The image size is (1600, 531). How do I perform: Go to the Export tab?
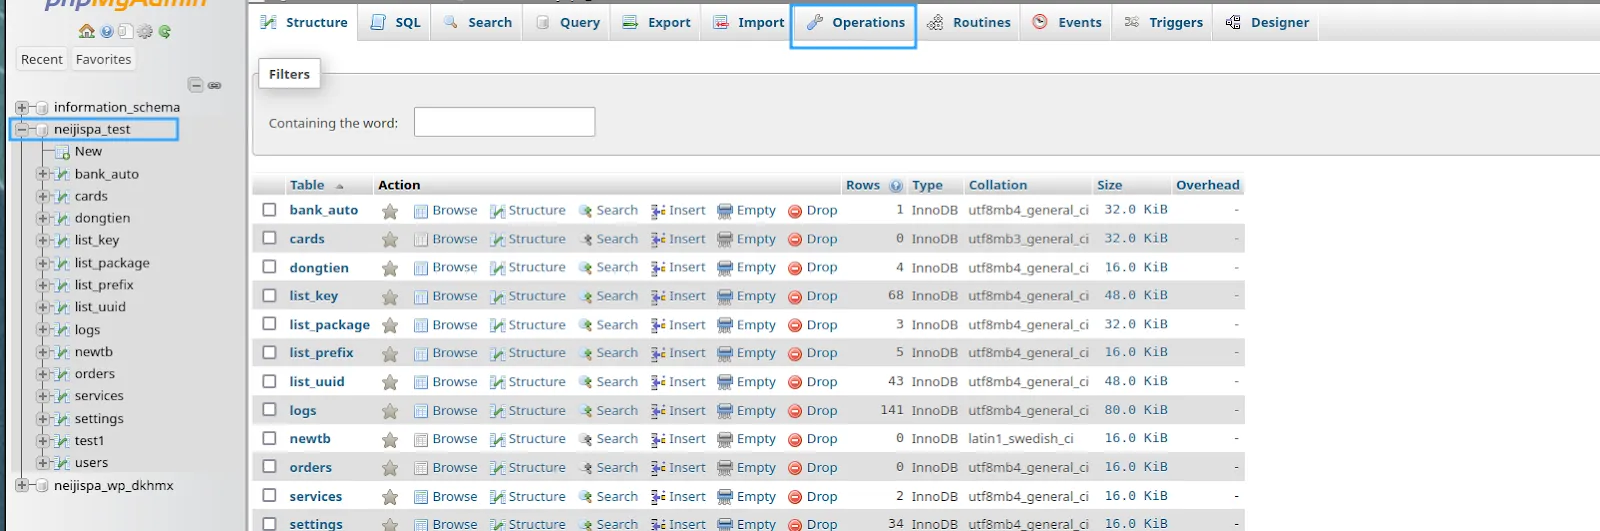656,22
